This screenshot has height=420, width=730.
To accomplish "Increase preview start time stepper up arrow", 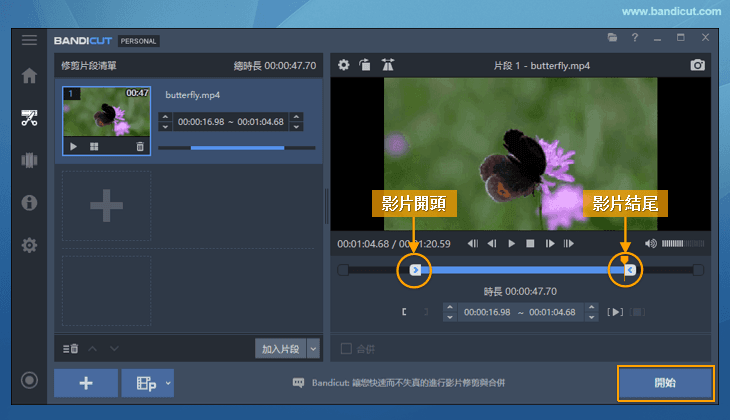I will click(x=450, y=307).
